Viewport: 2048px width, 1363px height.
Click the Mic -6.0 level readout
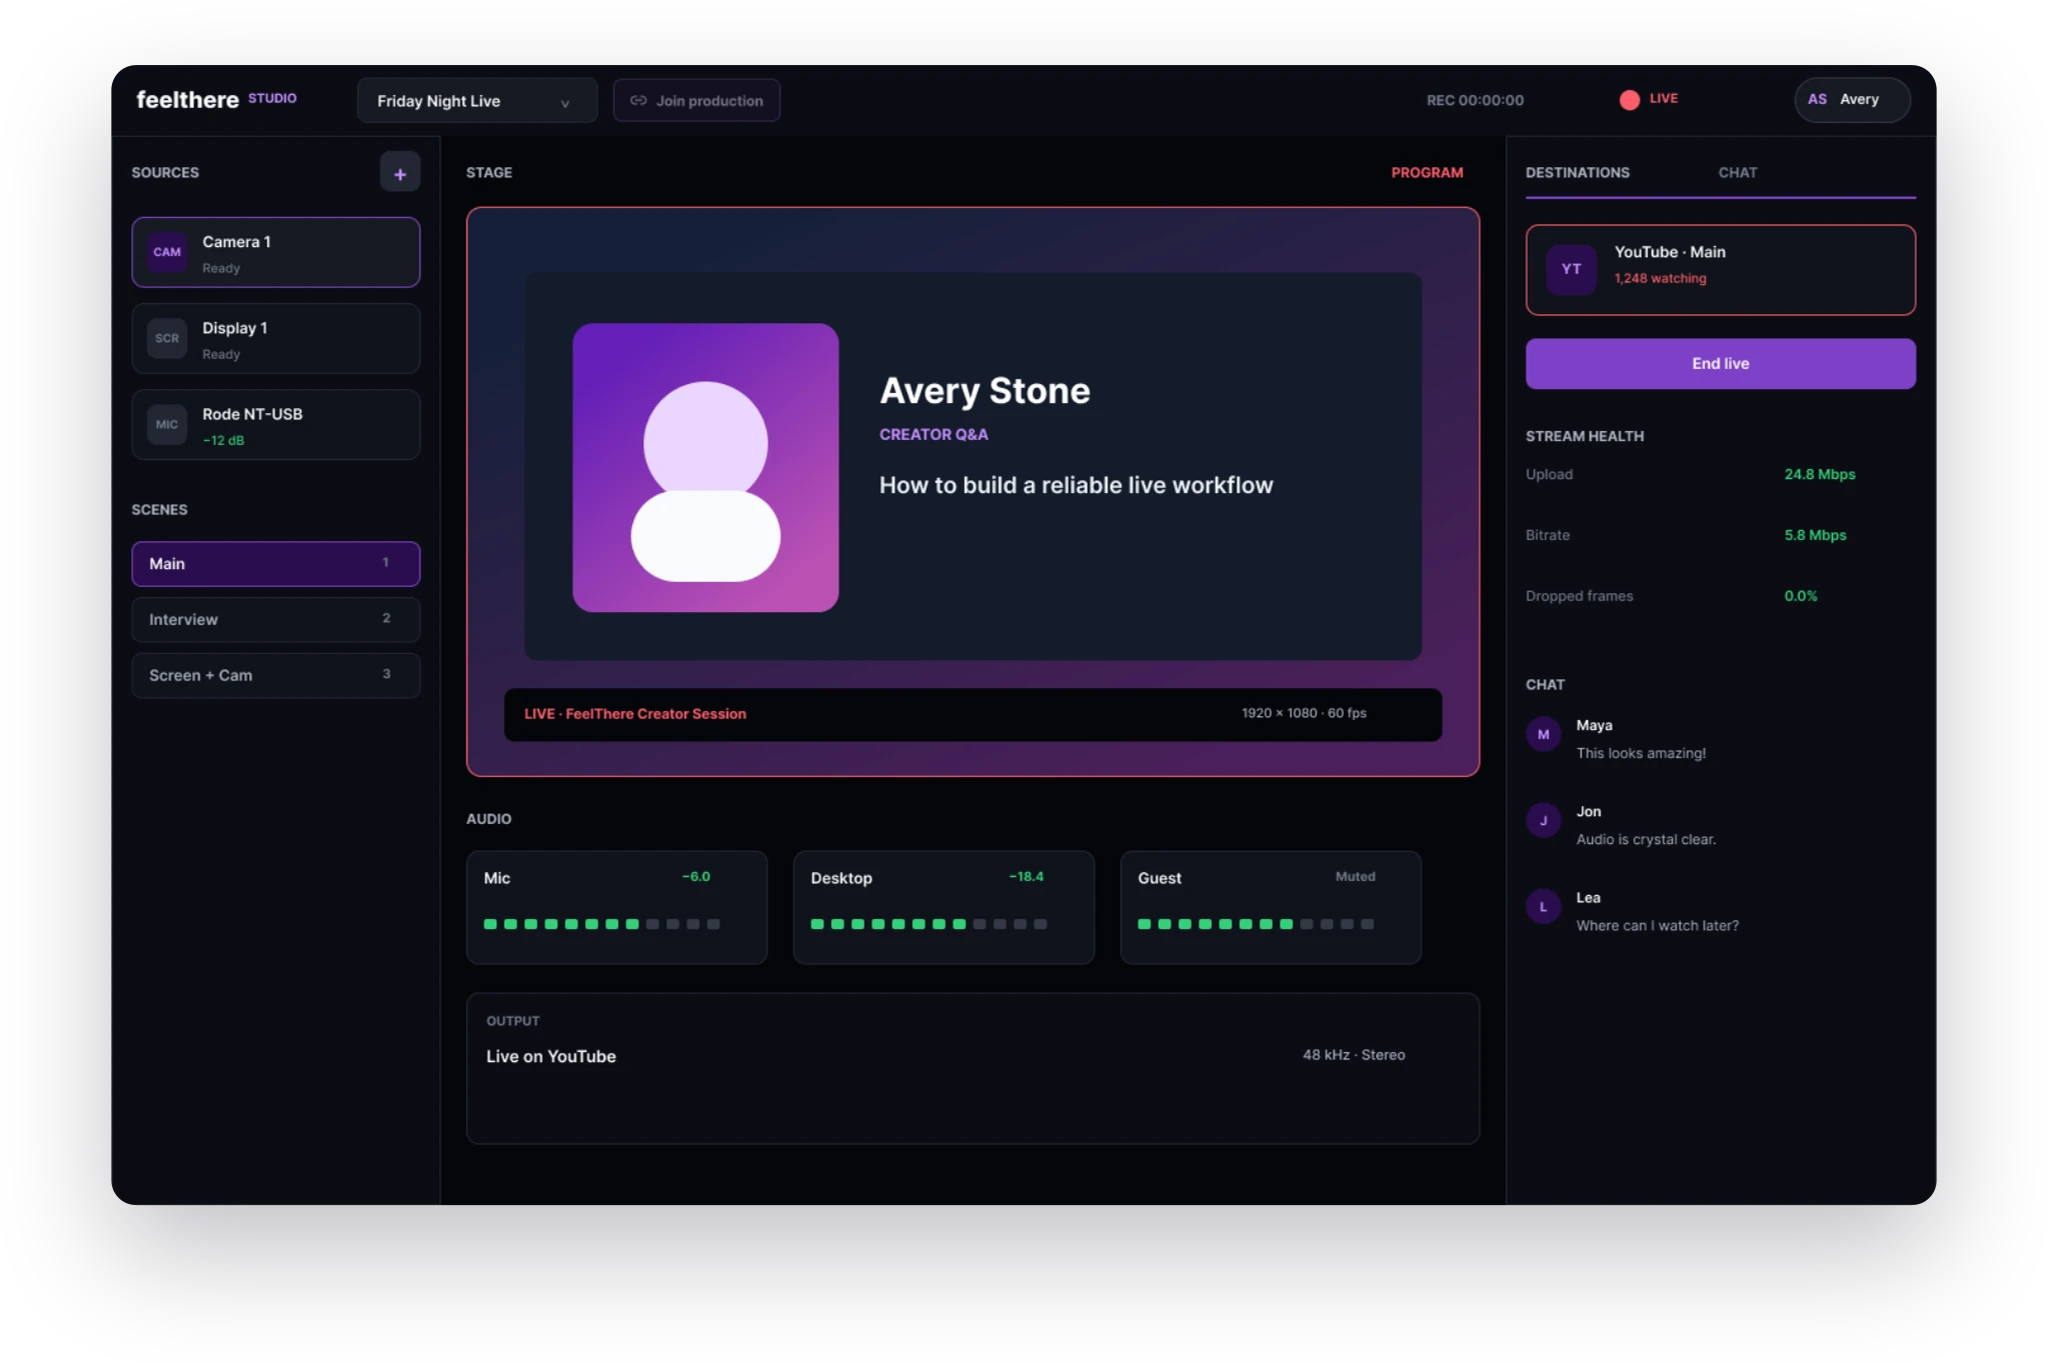point(696,877)
